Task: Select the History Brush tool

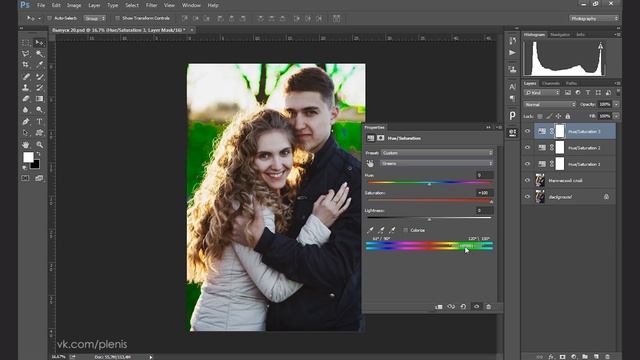Action: (x=39, y=87)
